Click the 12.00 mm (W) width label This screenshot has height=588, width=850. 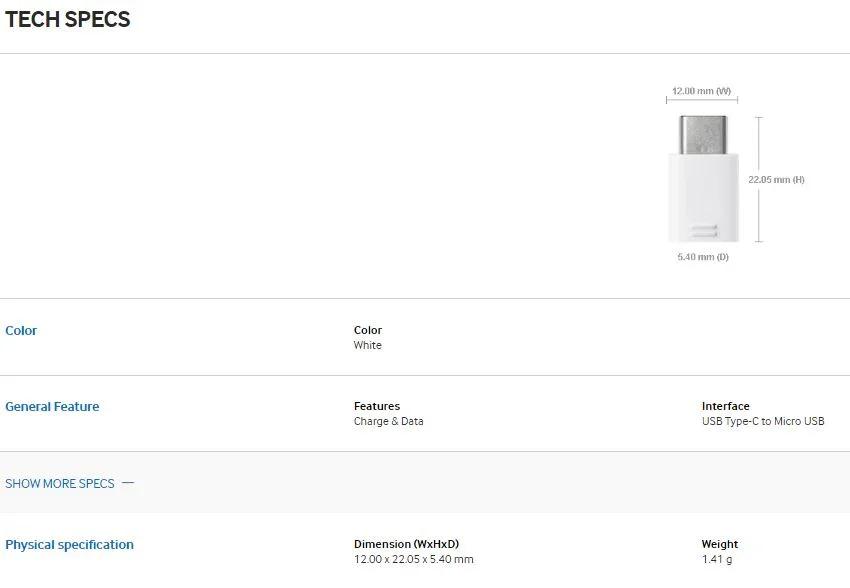click(x=701, y=91)
